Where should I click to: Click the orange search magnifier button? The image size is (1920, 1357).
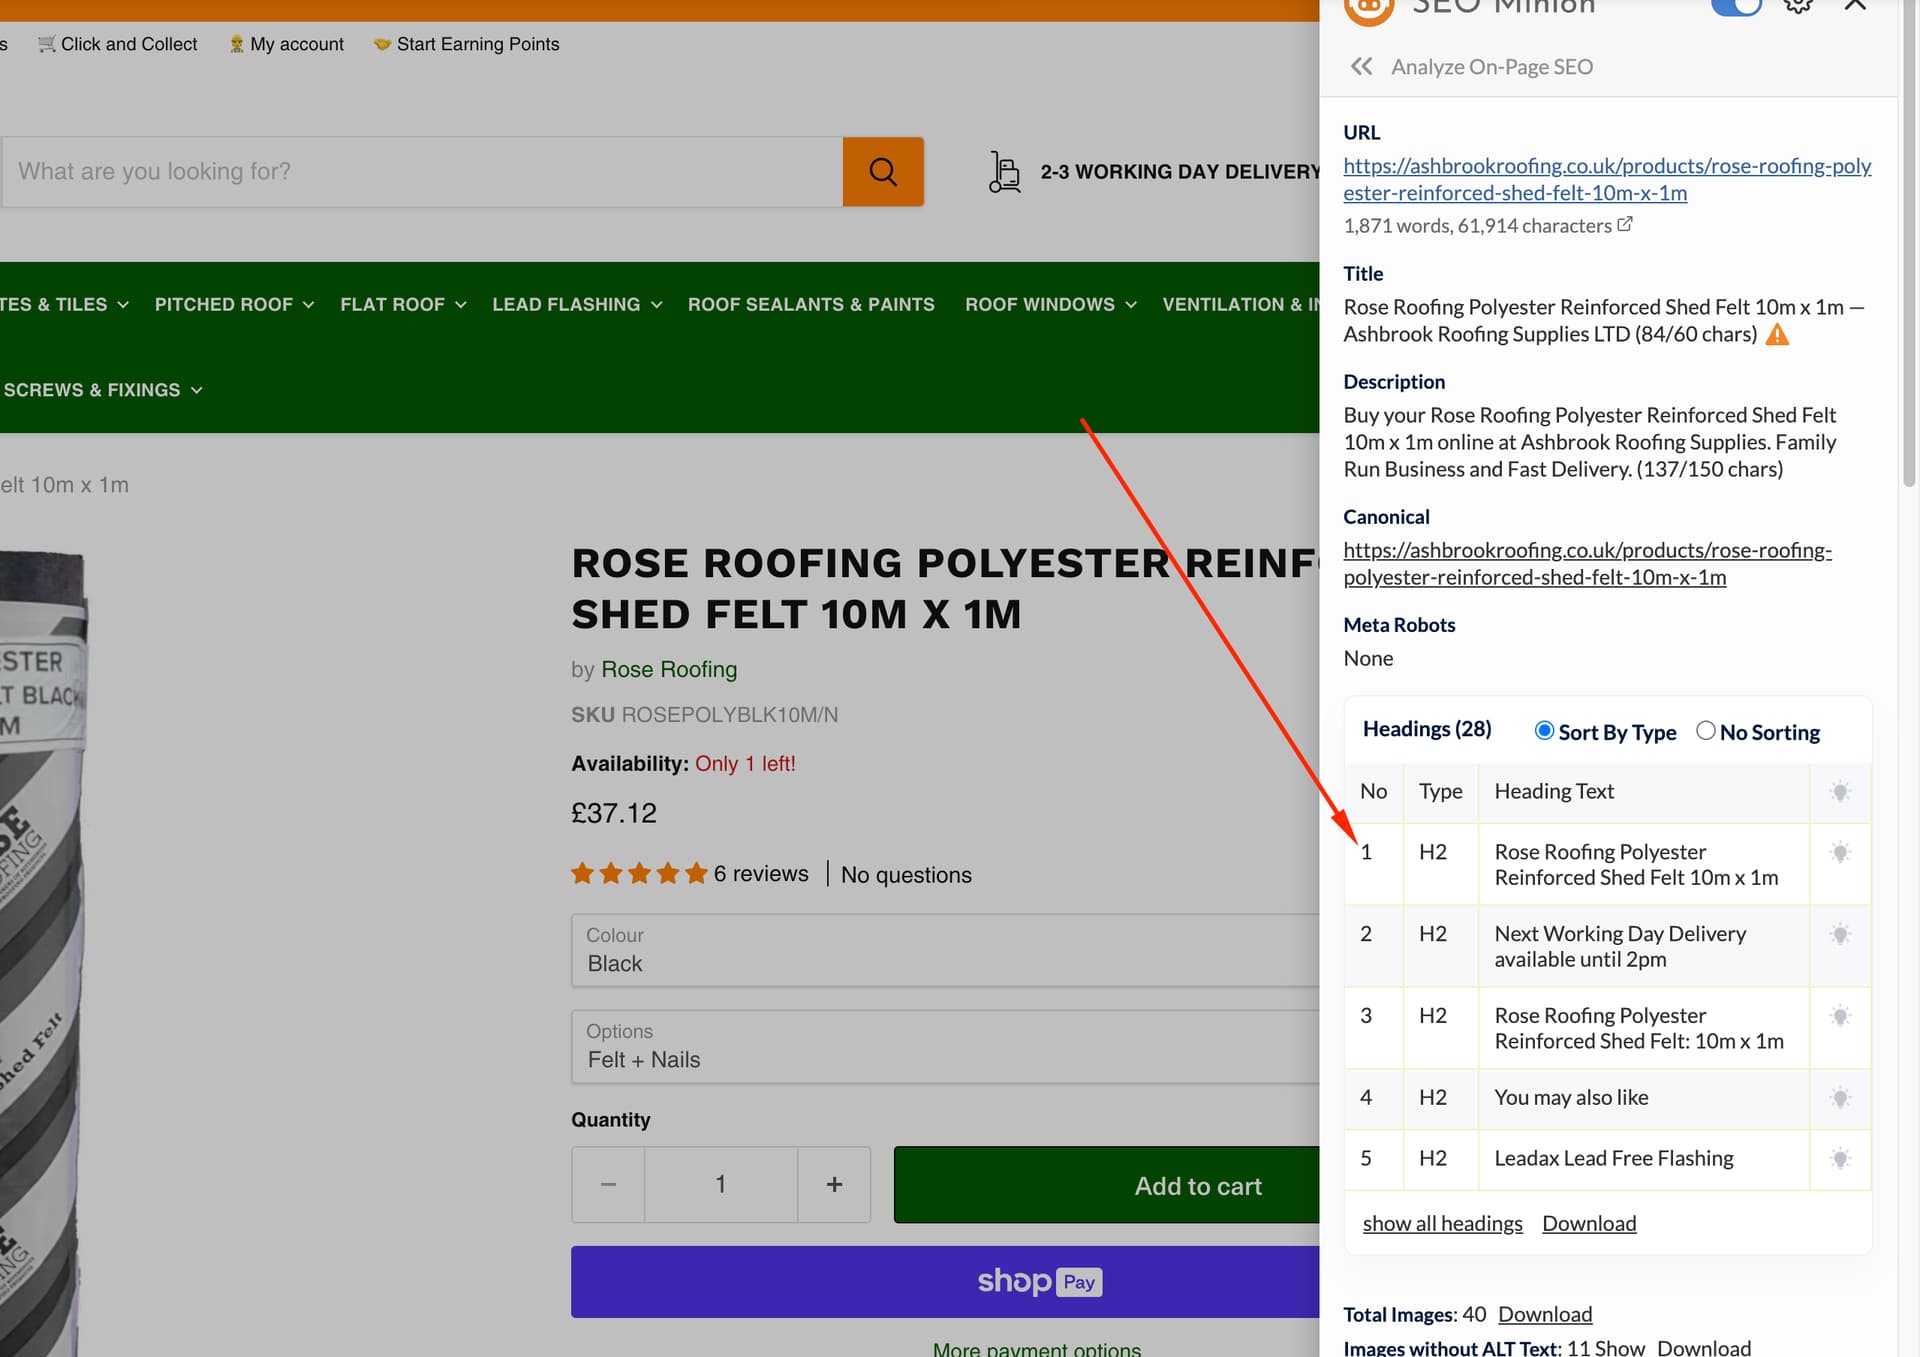pos(882,172)
